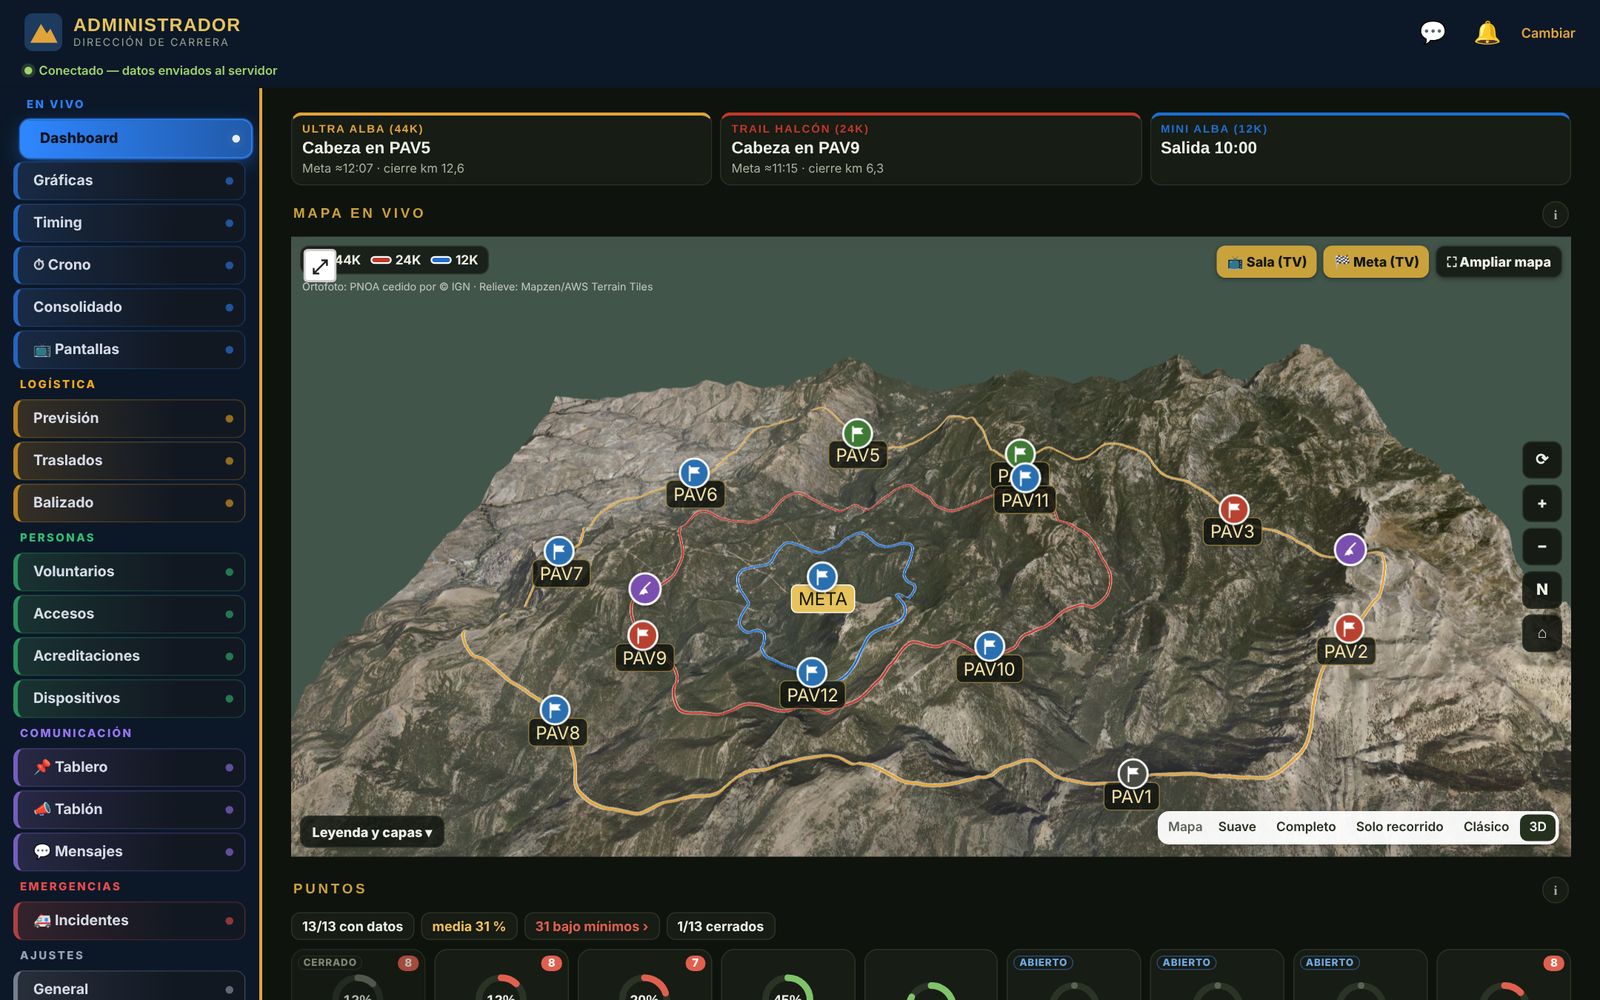Click Ampliar mapa button

point(1498,262)
